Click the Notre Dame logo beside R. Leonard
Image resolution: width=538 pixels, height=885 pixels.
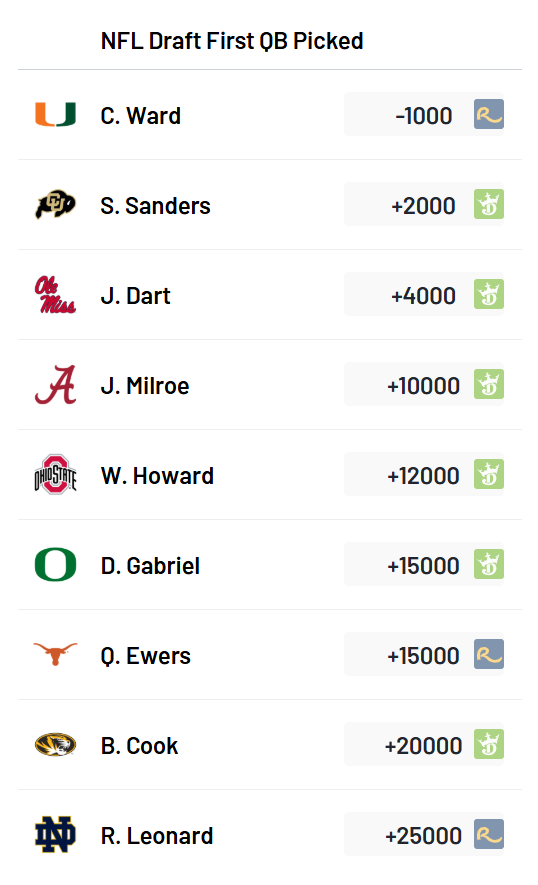(55, 834)
